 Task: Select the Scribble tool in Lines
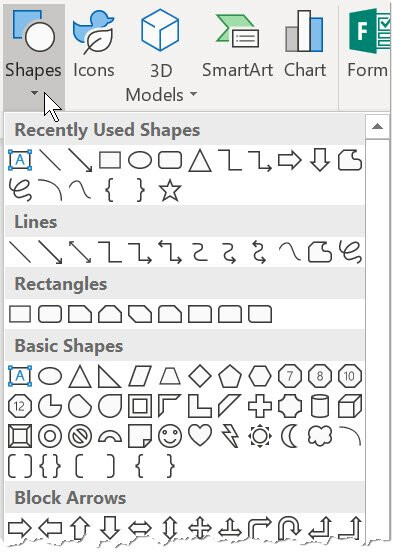(x=350, y=252)
